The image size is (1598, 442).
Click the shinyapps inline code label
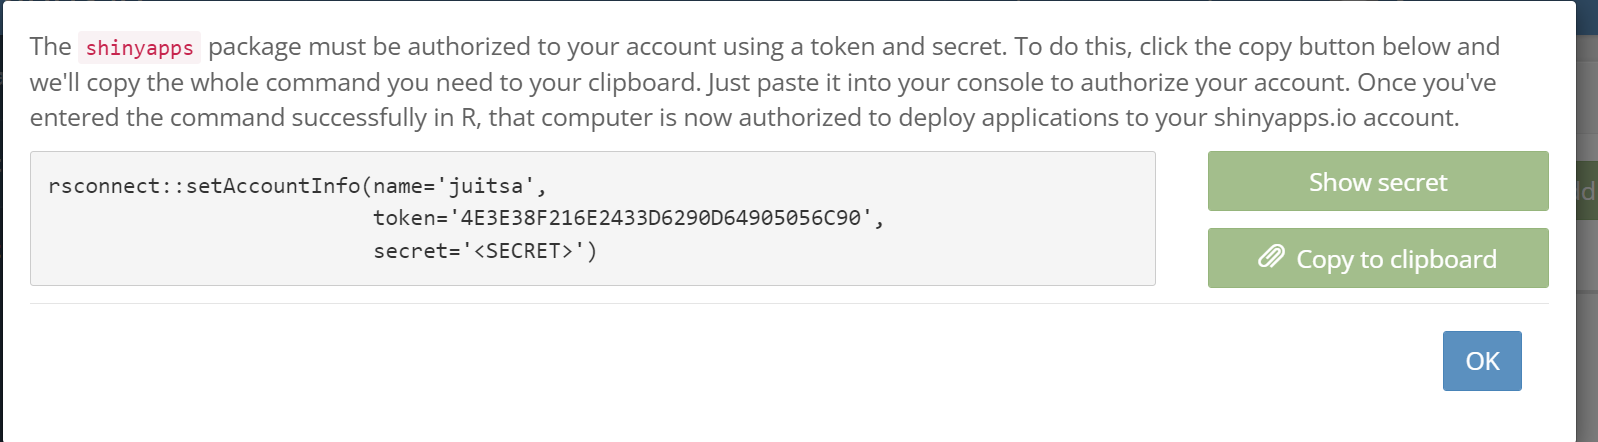140,47
